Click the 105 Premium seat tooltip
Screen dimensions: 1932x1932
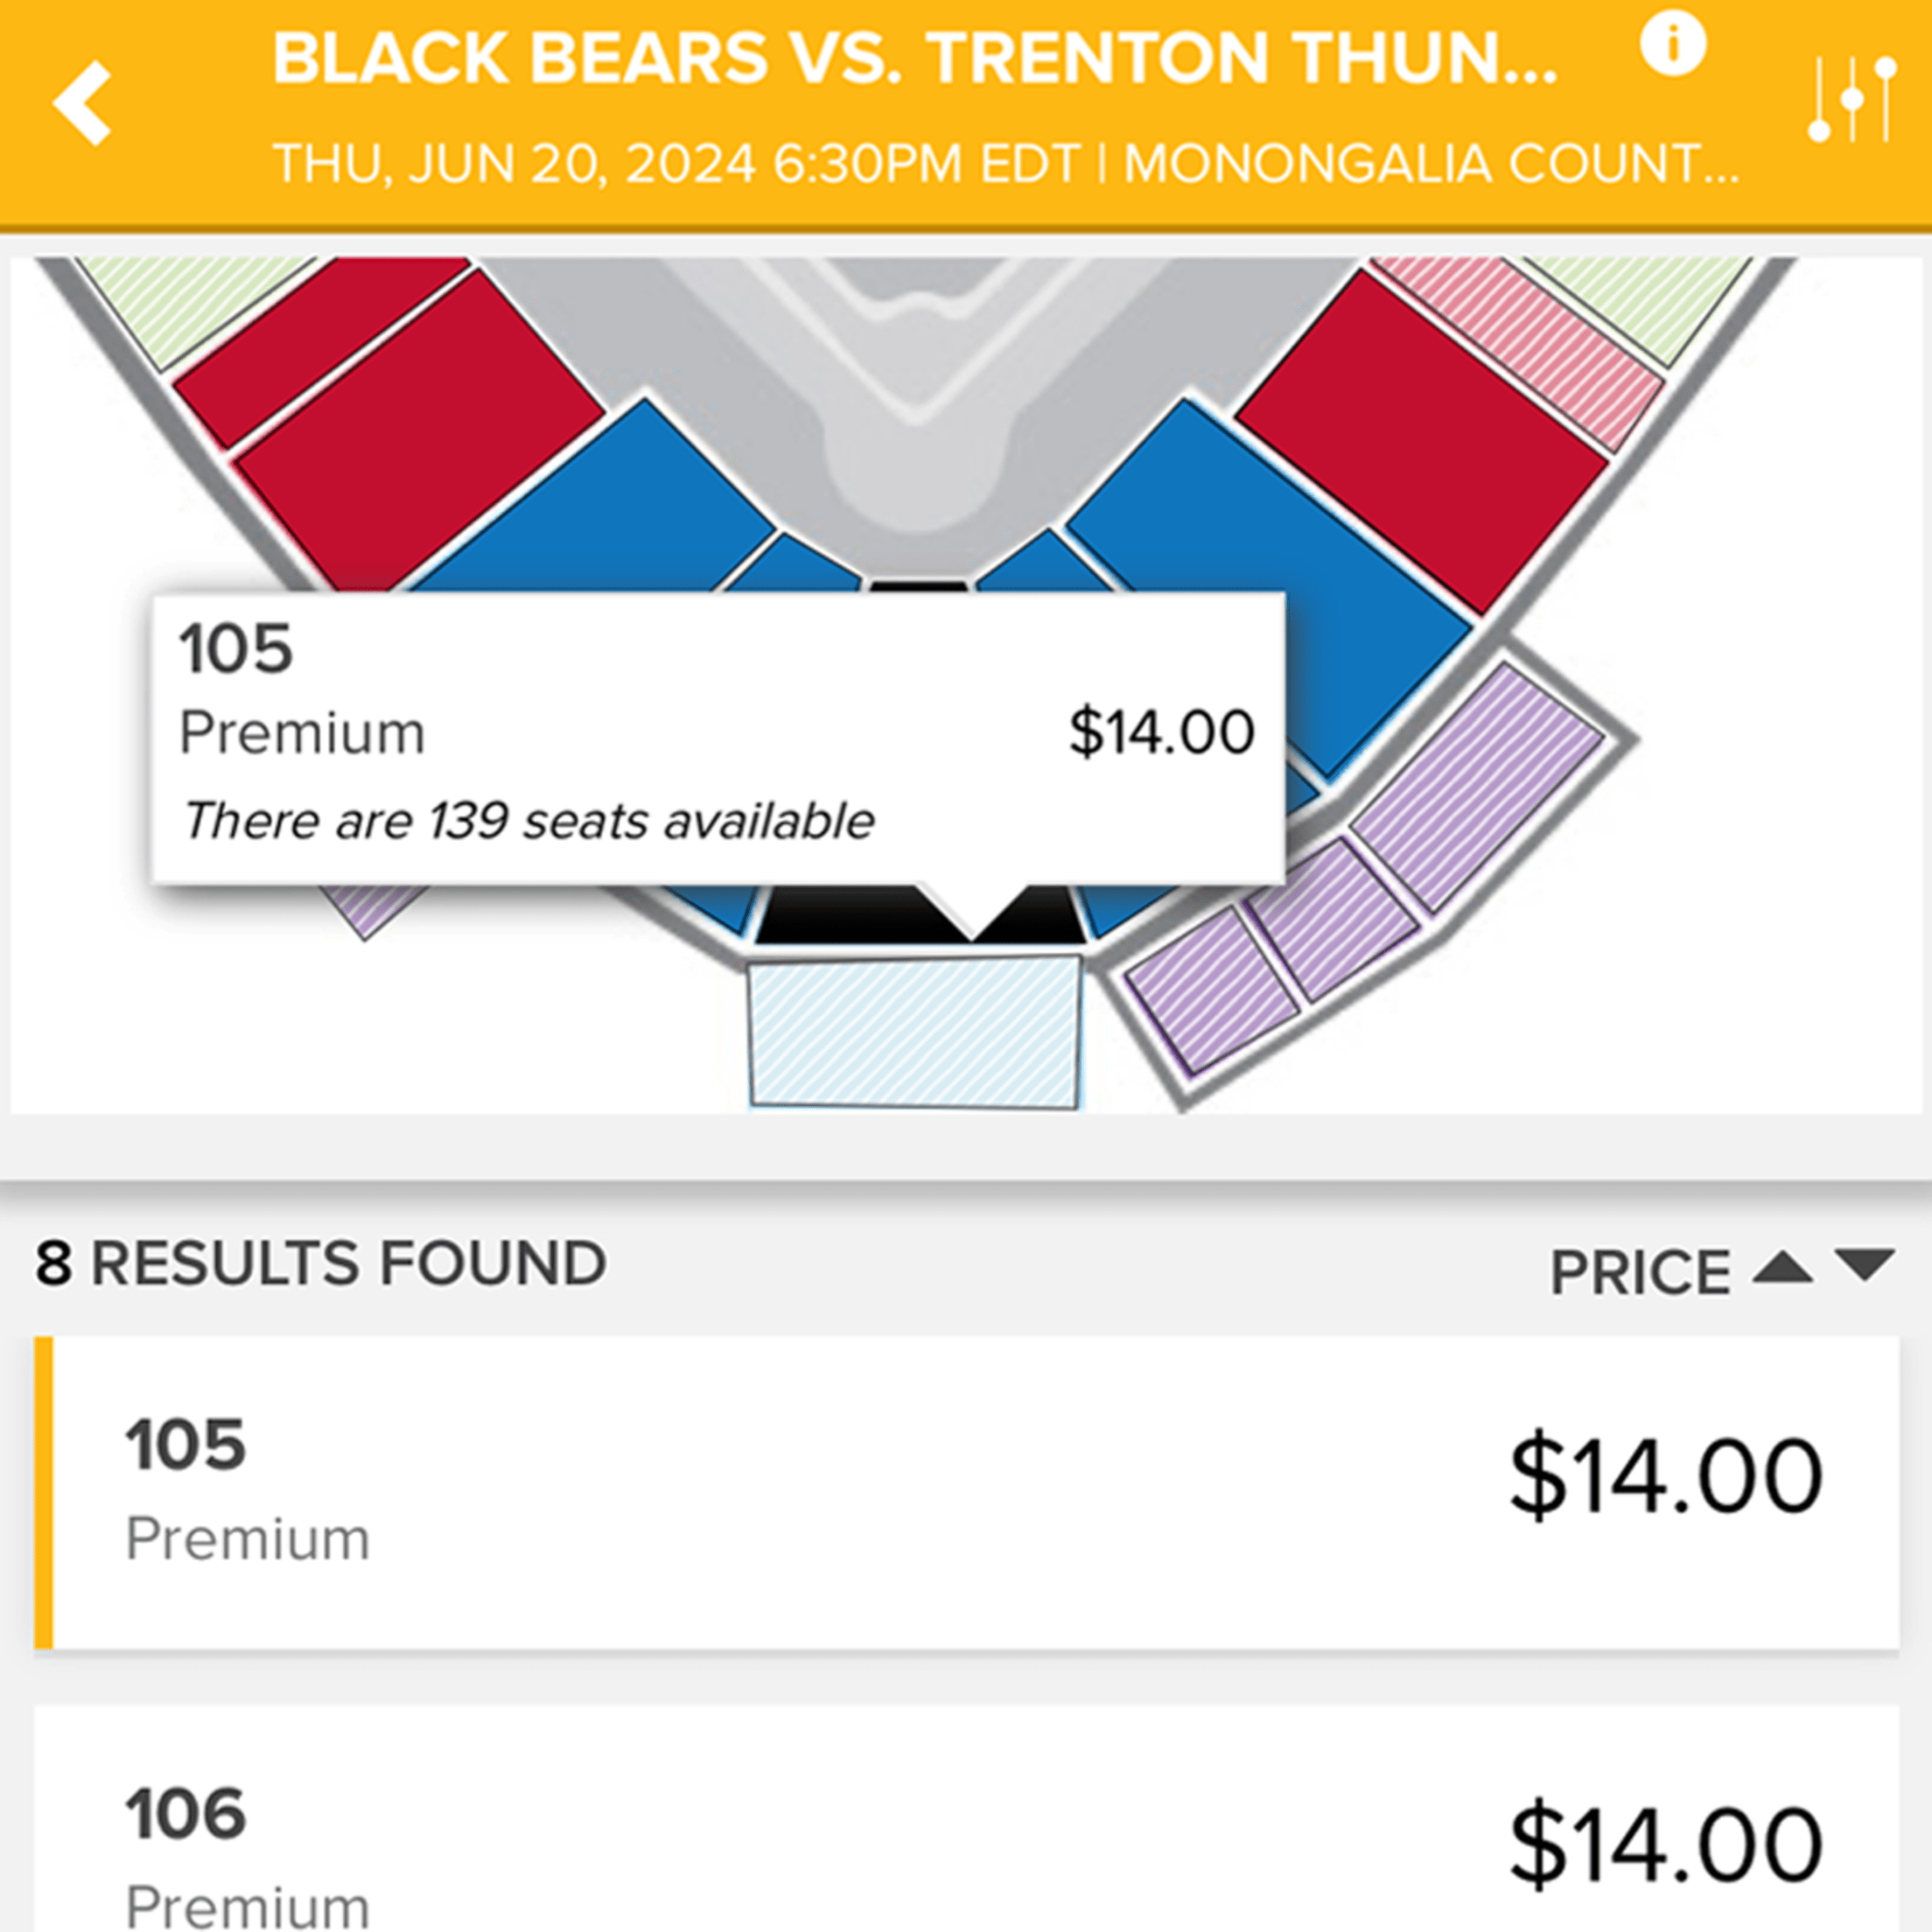click(717, 737)
